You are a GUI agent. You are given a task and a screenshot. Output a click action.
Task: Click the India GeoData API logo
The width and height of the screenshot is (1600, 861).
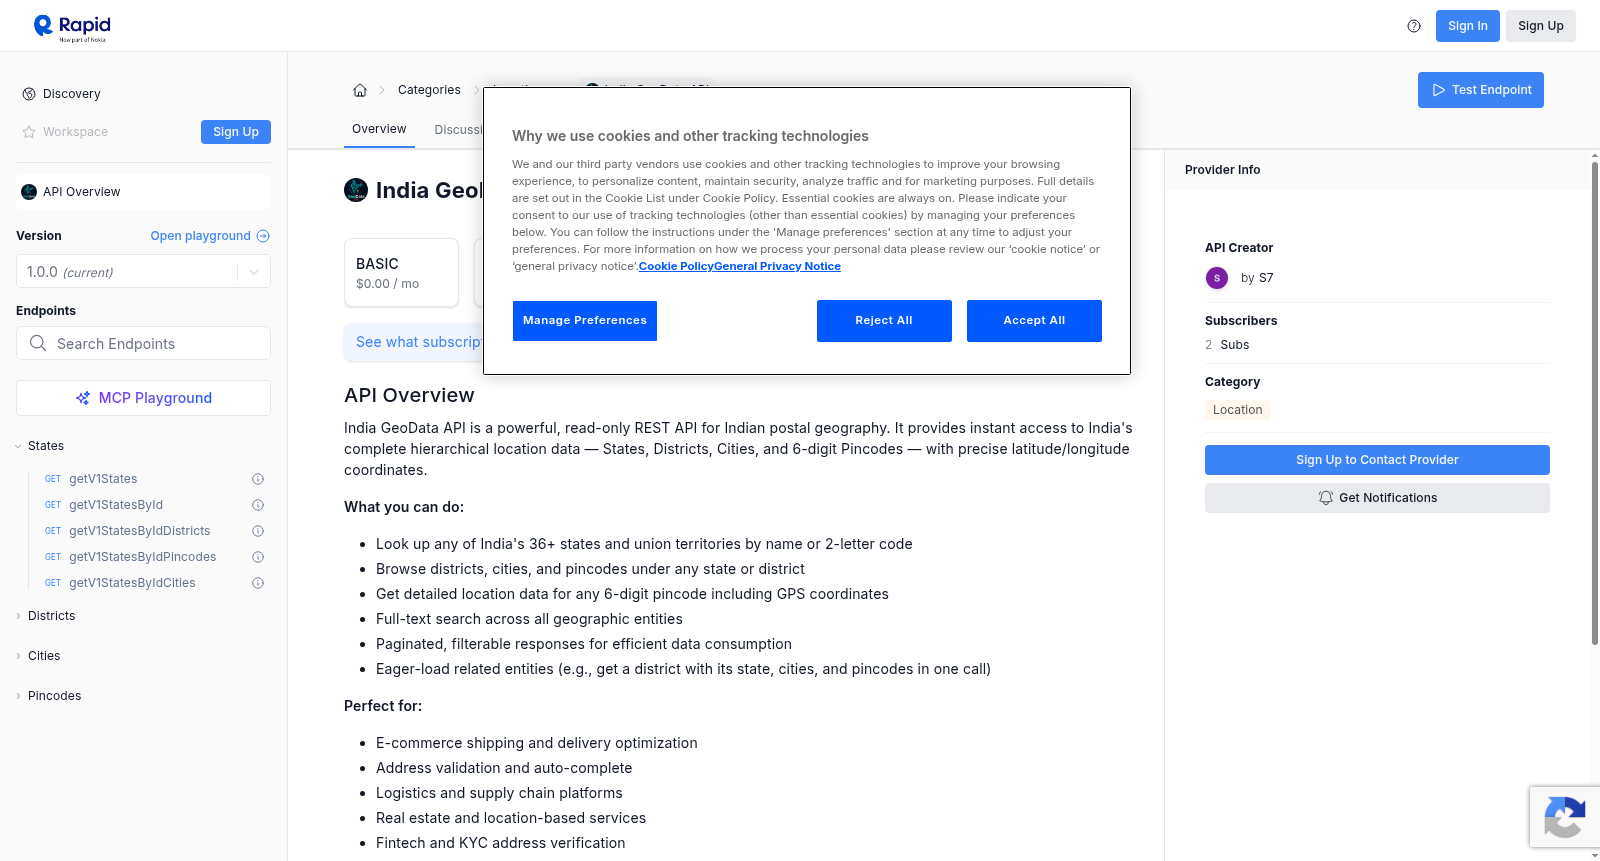point(356,190)
